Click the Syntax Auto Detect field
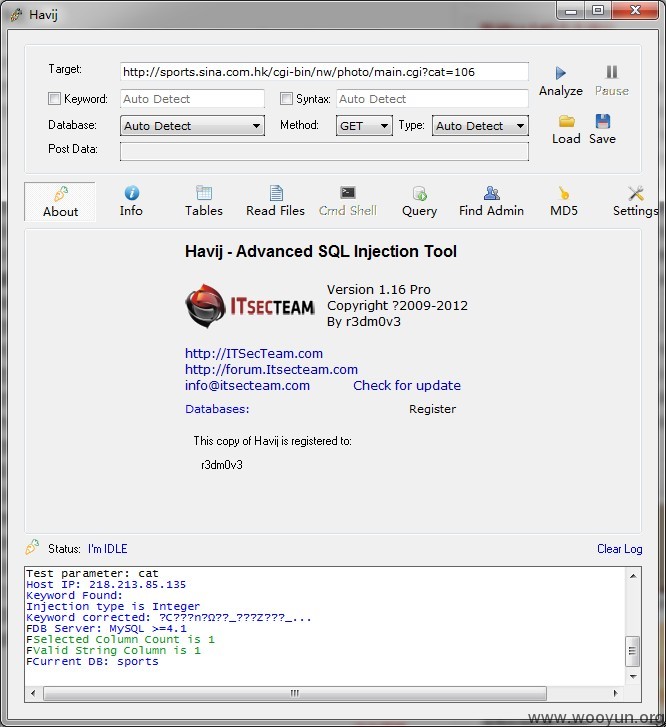 [x=432, y=99]
